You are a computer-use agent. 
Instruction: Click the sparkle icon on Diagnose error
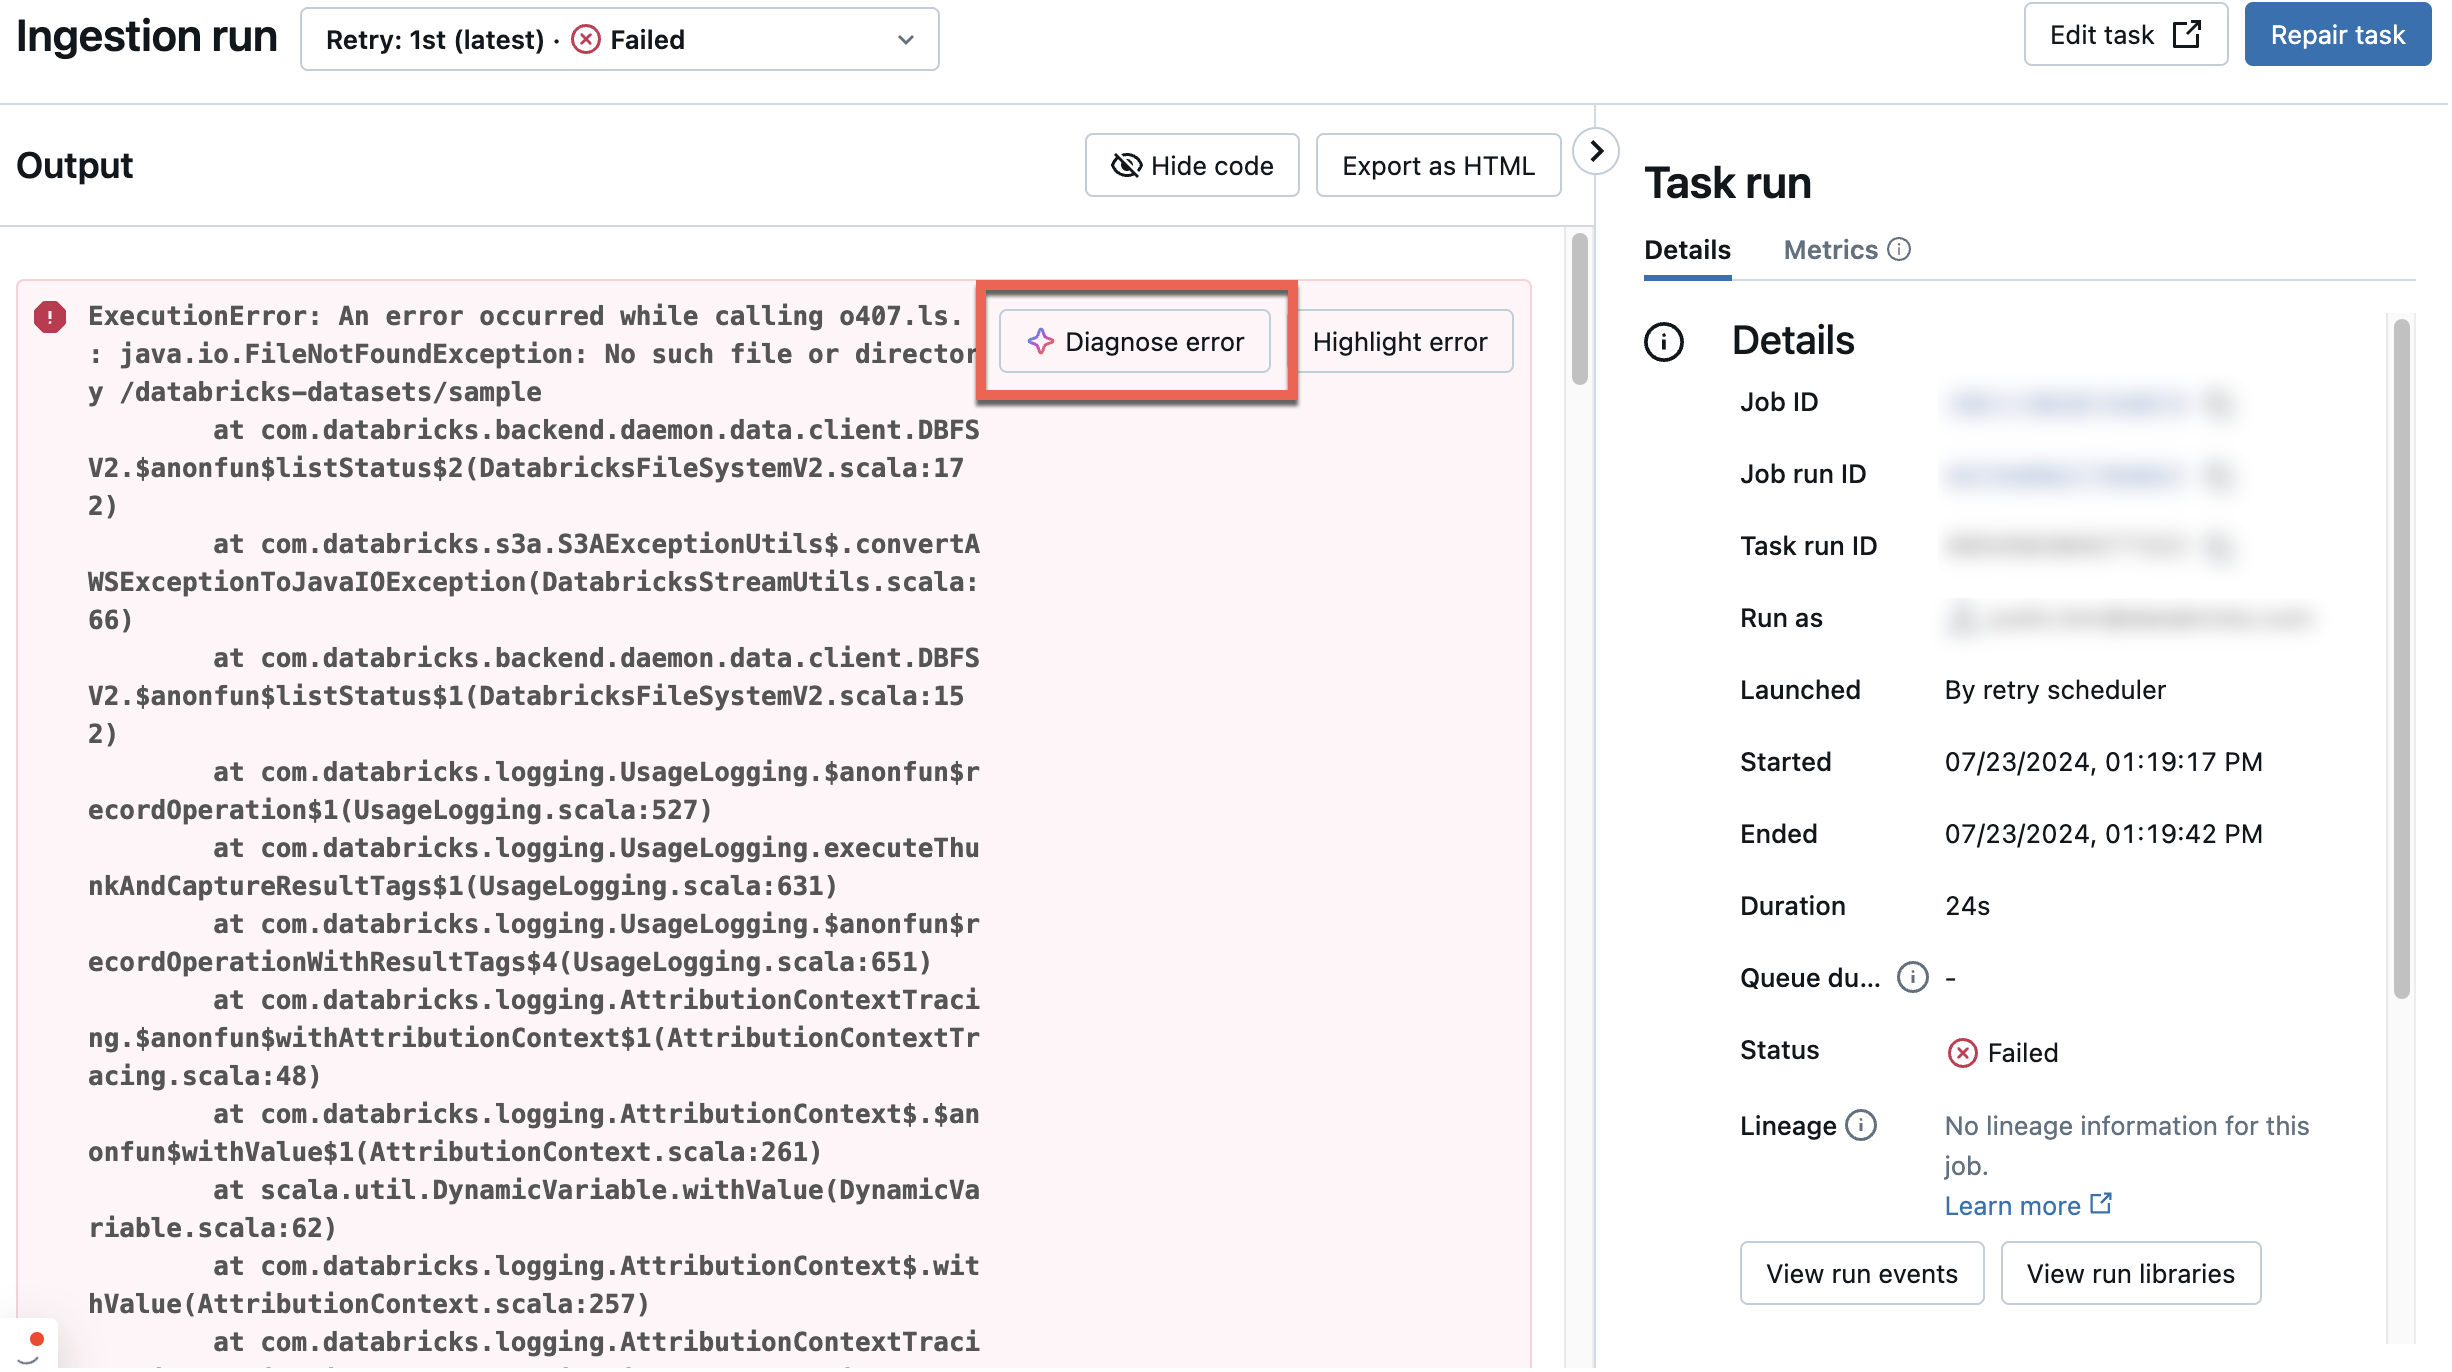[1040, 342]
